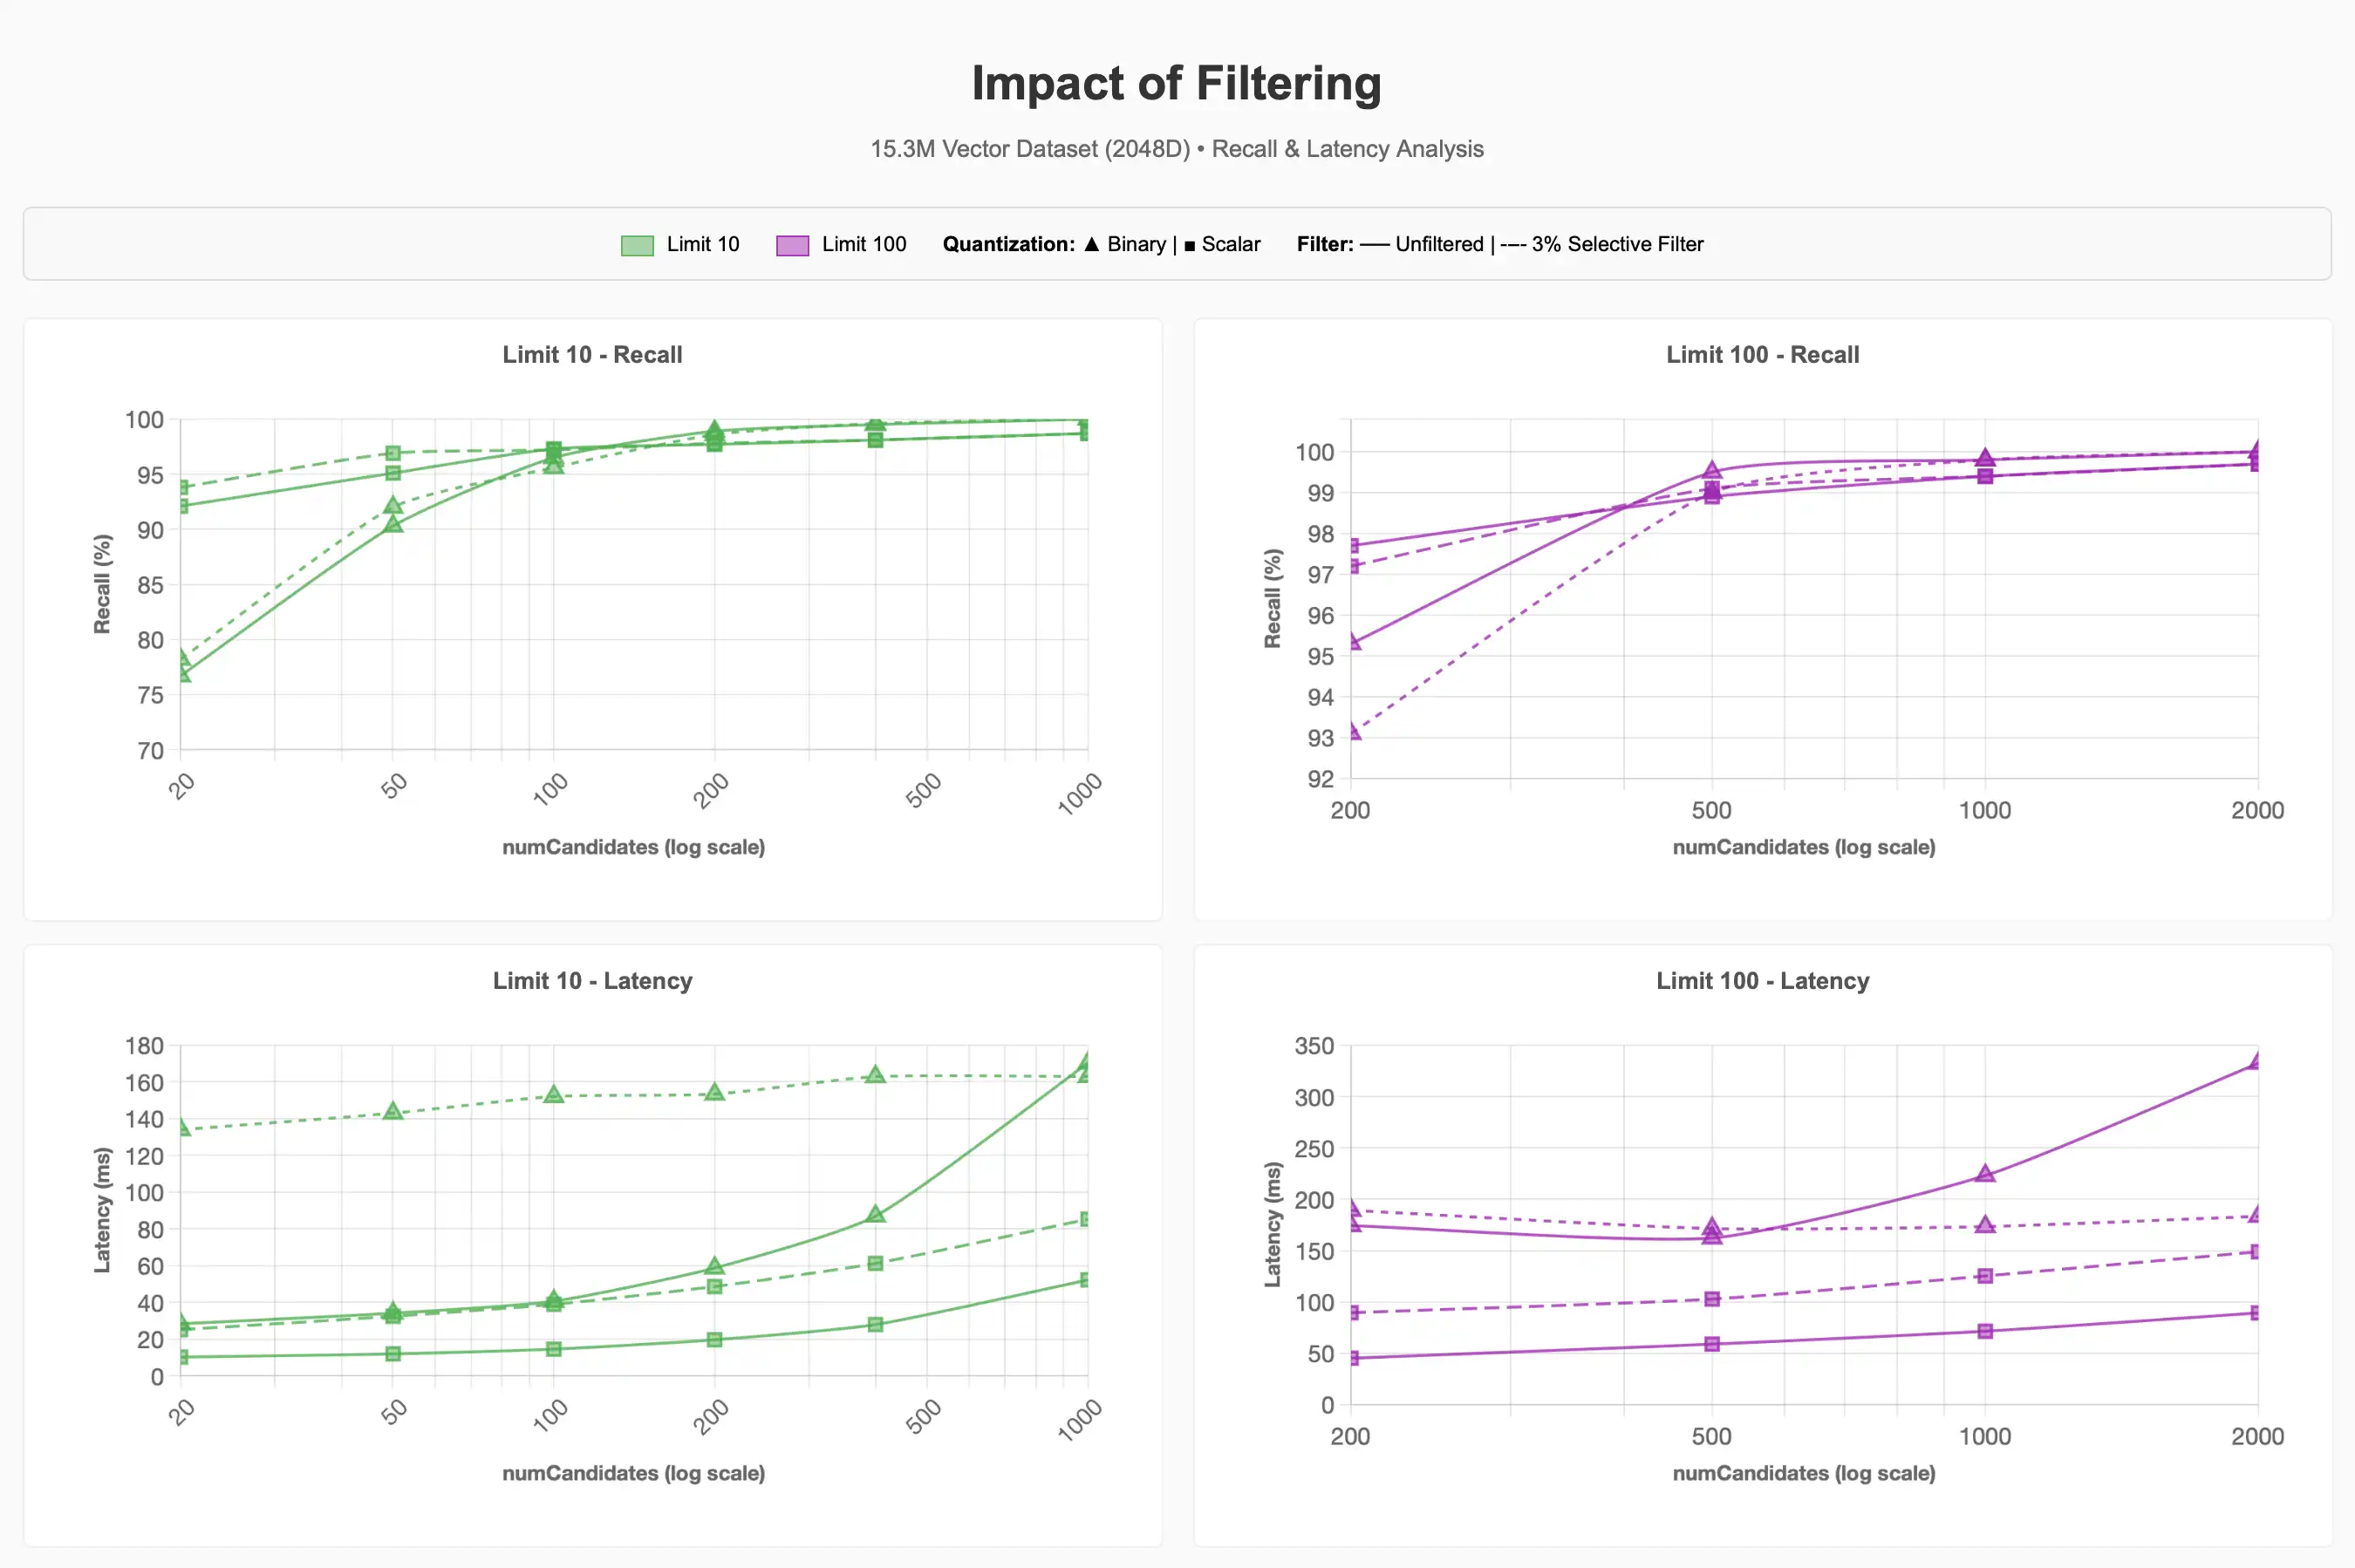Click the dashed-line square at 1000 in Limit 100 Latency
Viewport: 2355px width, 1568px height.
[x=1985, y=1276]
